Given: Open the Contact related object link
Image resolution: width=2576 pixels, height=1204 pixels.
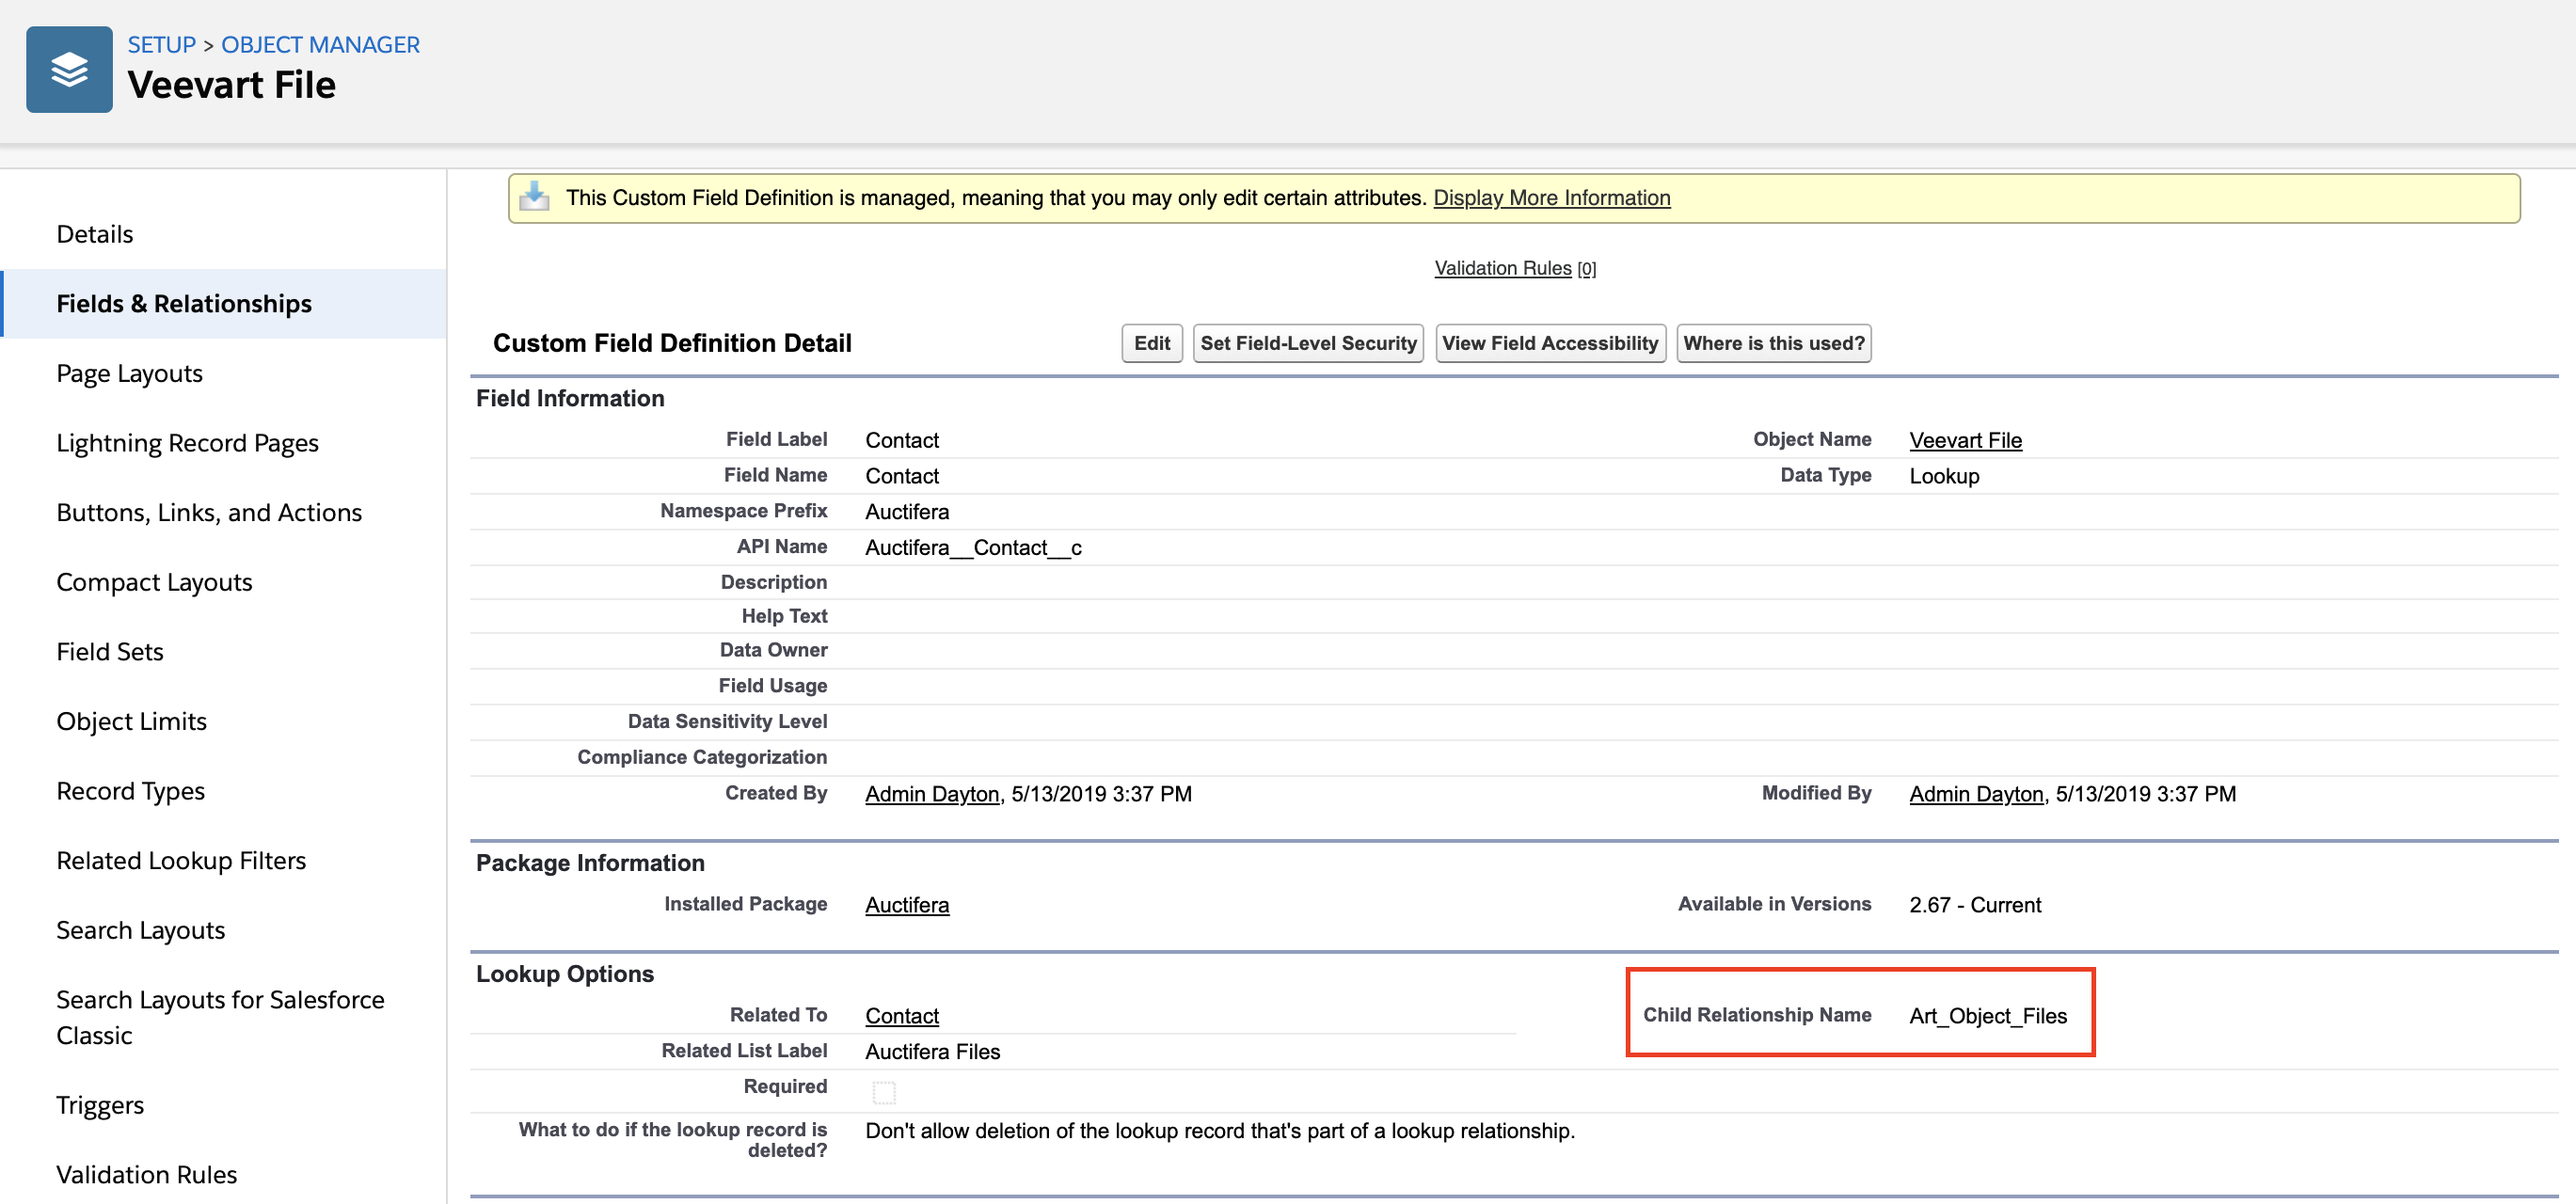Looking at the screenshot, I should [901, 1015].
